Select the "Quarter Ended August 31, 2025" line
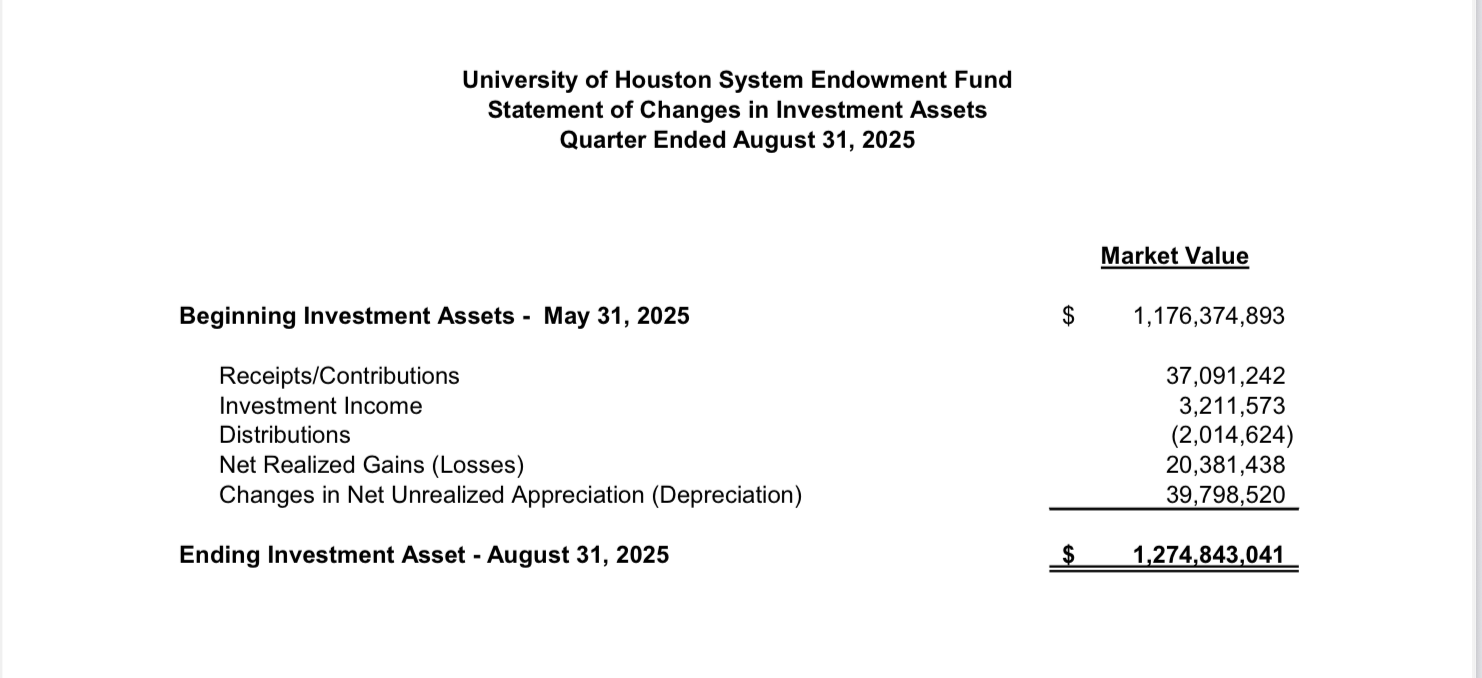1482x678 pixels. pyautogui.click(x=737, y=140)
